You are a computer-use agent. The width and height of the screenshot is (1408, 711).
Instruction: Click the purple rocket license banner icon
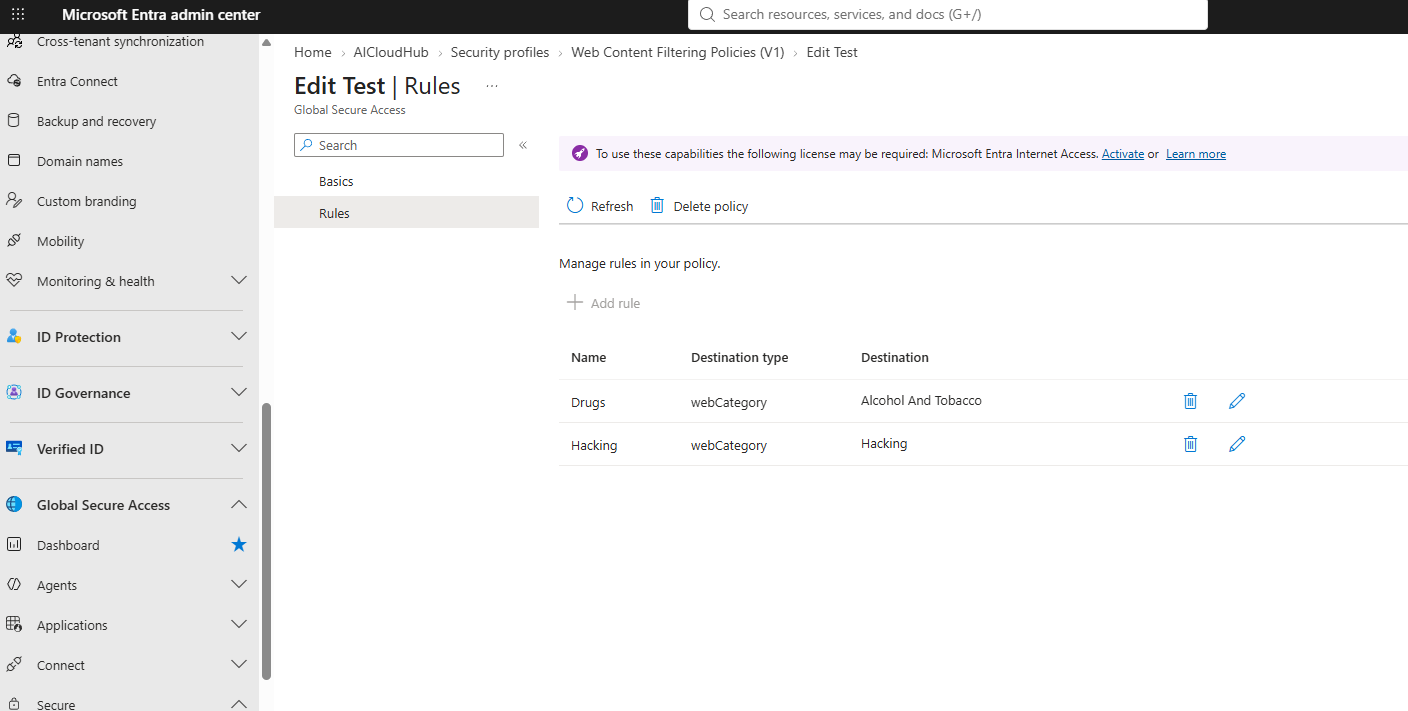(x=579, y=154)
